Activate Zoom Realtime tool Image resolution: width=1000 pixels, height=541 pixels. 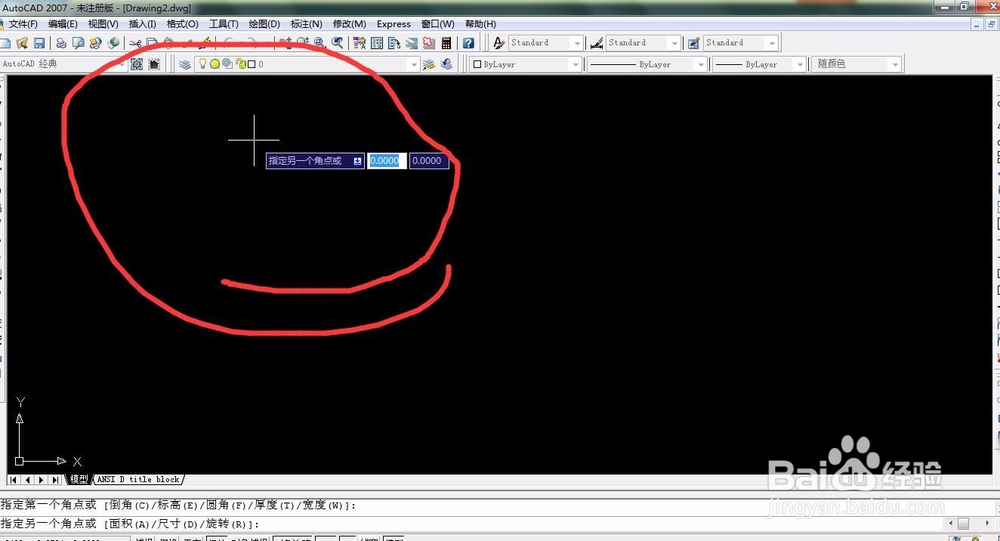(302, 43)
